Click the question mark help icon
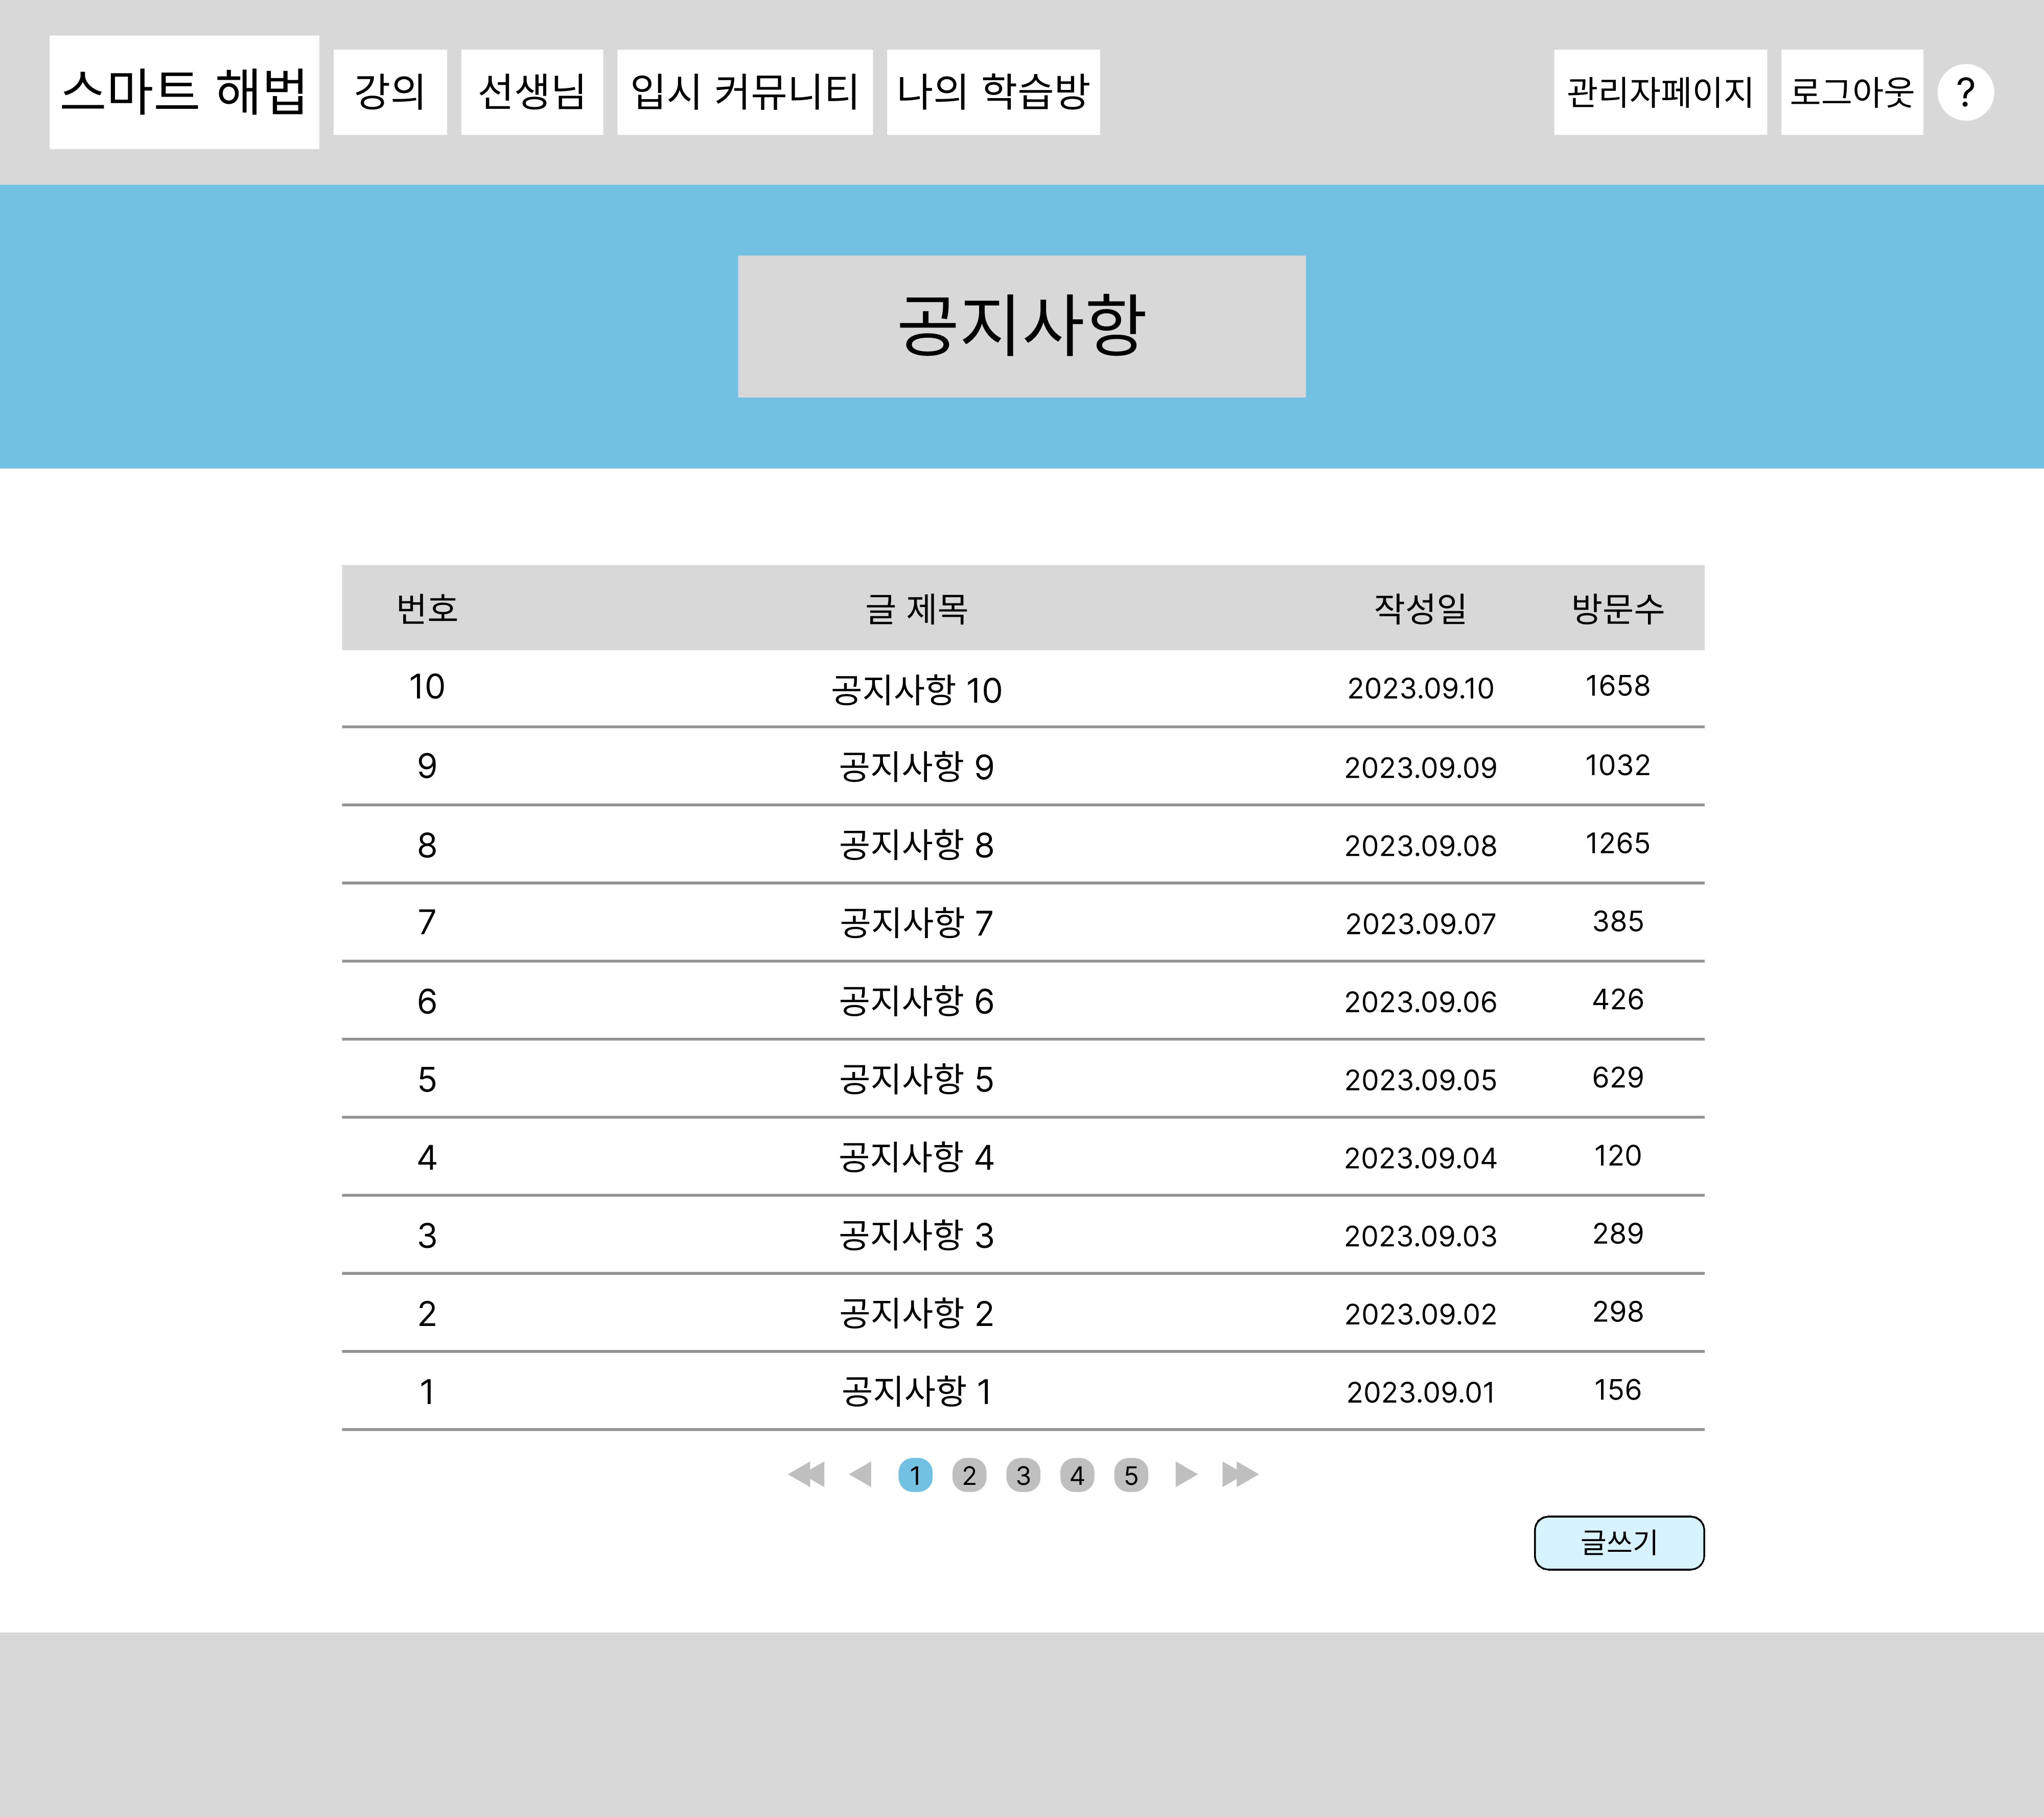The height and width of the screenshot is (1817, 2044). (1965, 92)
